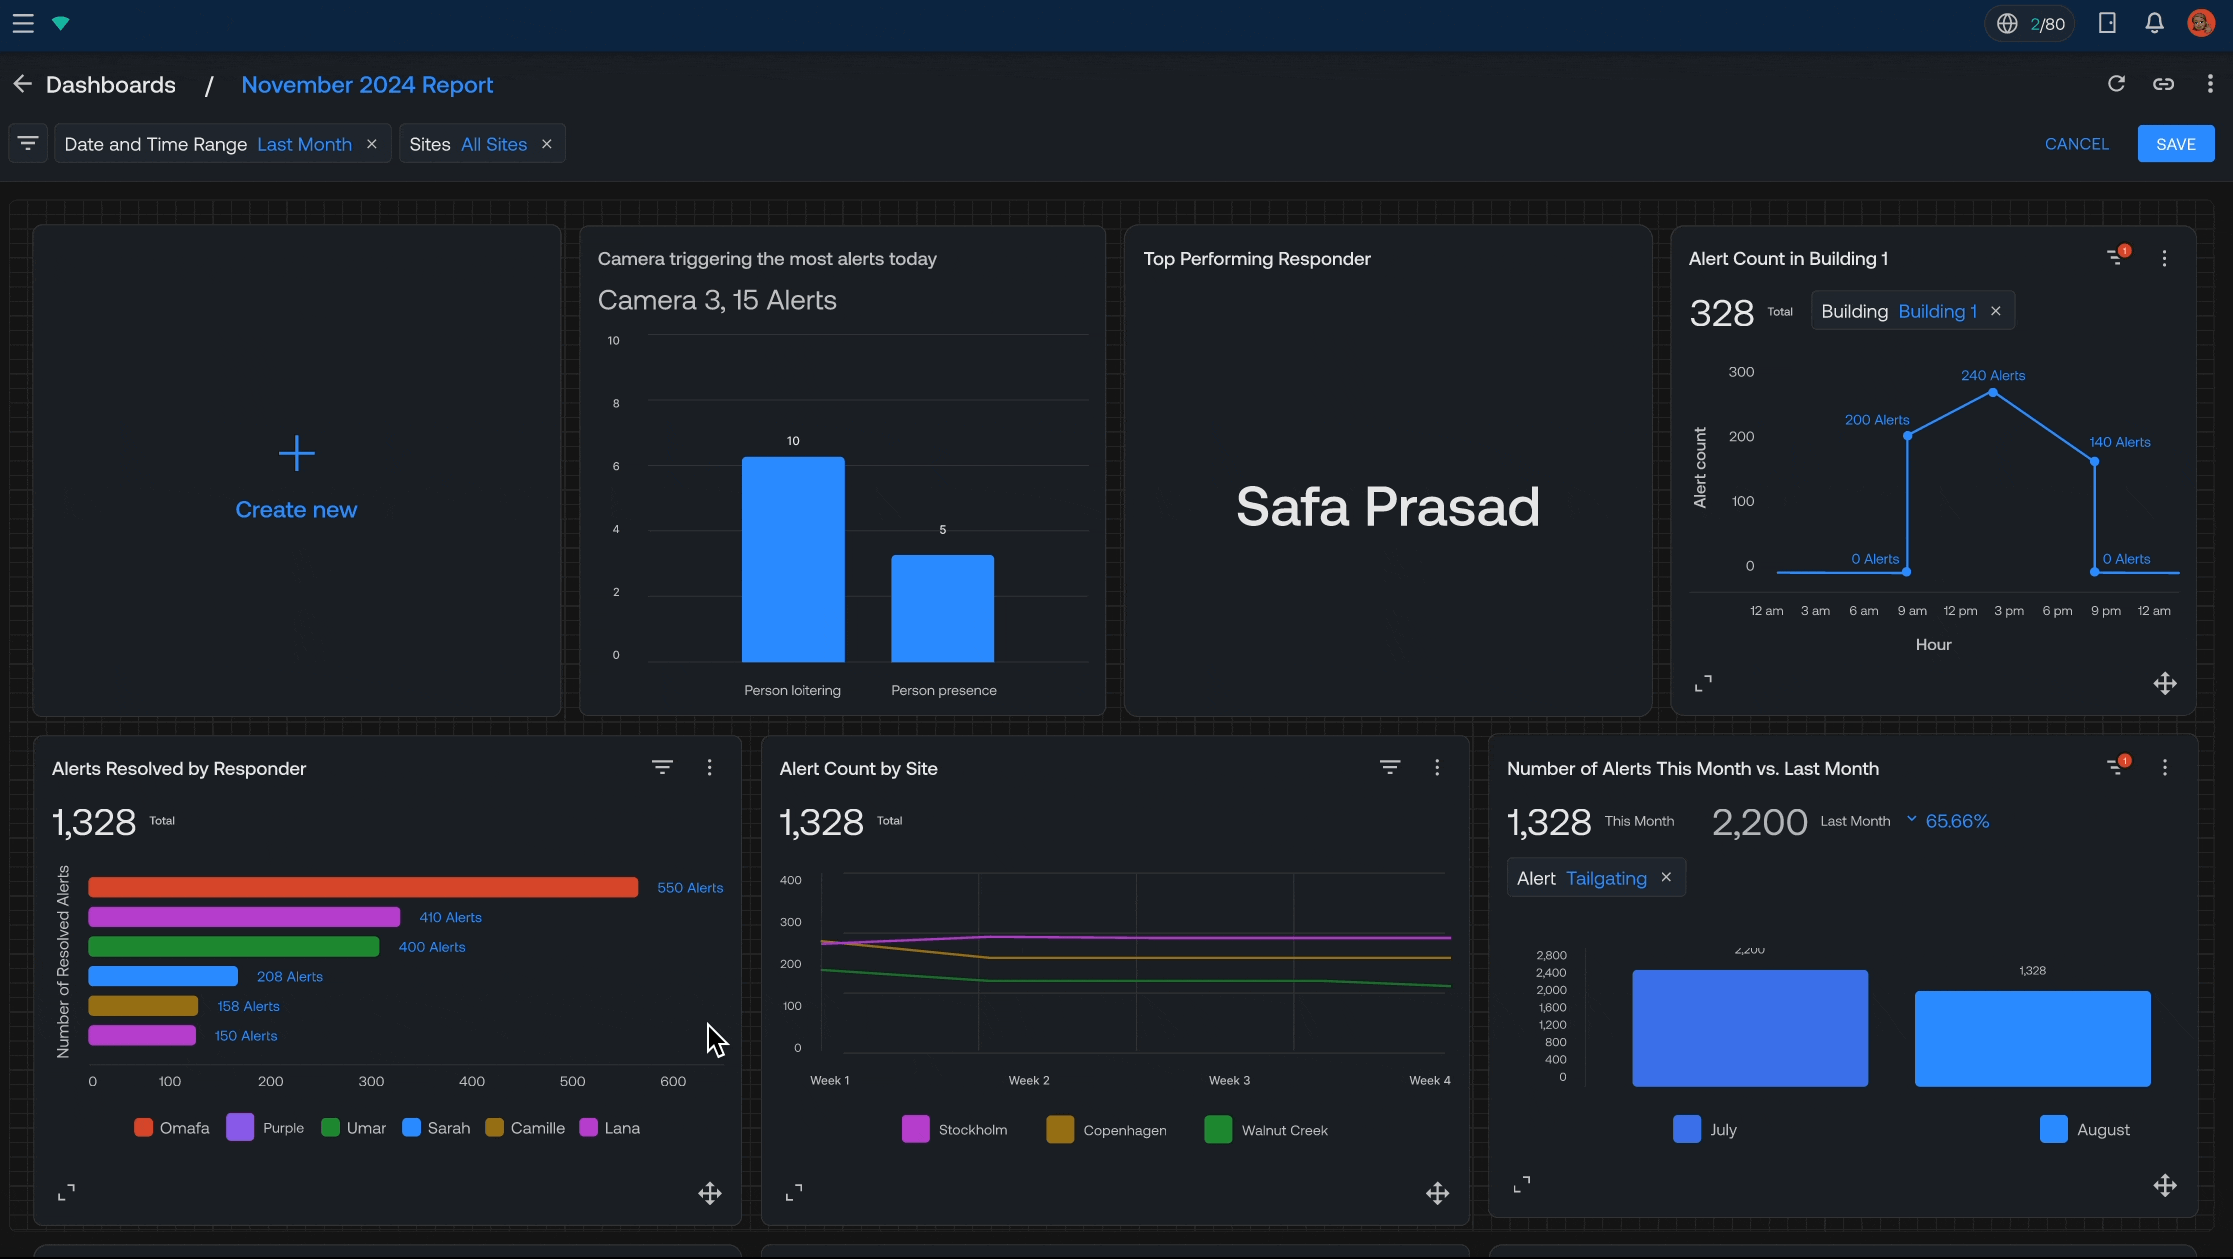Copy the dashboard share link icon

click(2164, 84)
